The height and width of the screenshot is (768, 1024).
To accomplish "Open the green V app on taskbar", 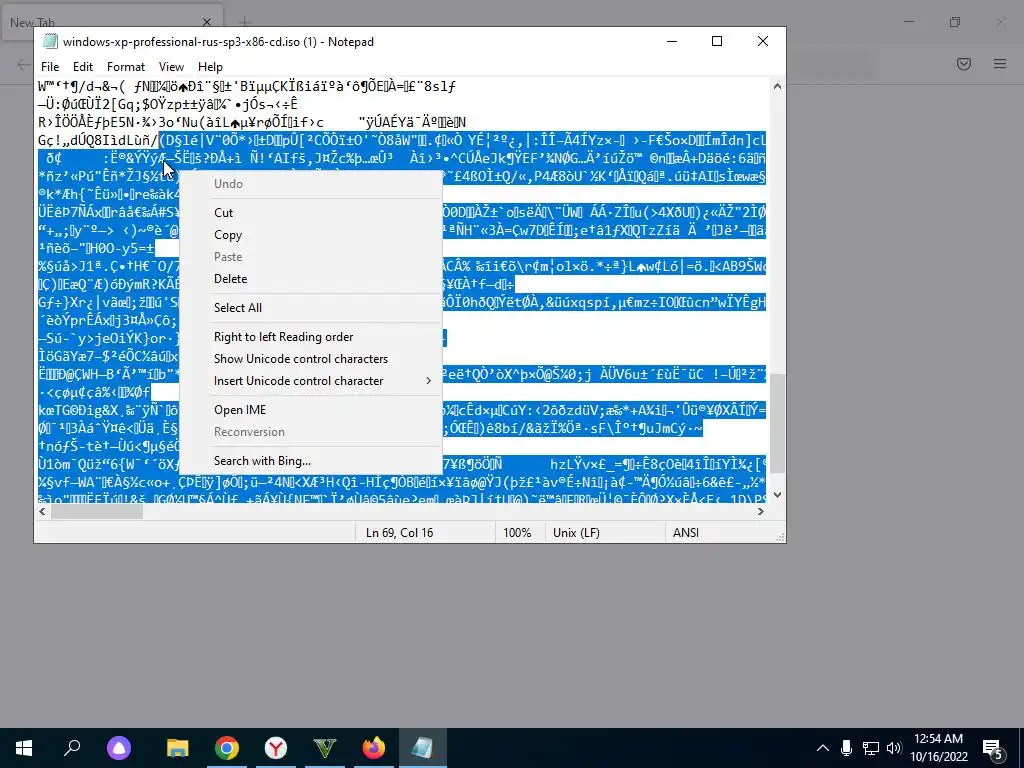I will (325, 748).
